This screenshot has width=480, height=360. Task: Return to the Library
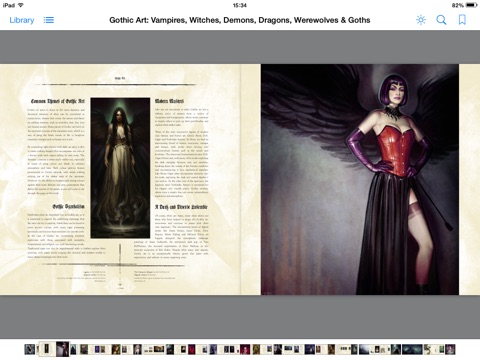point(22,20)
